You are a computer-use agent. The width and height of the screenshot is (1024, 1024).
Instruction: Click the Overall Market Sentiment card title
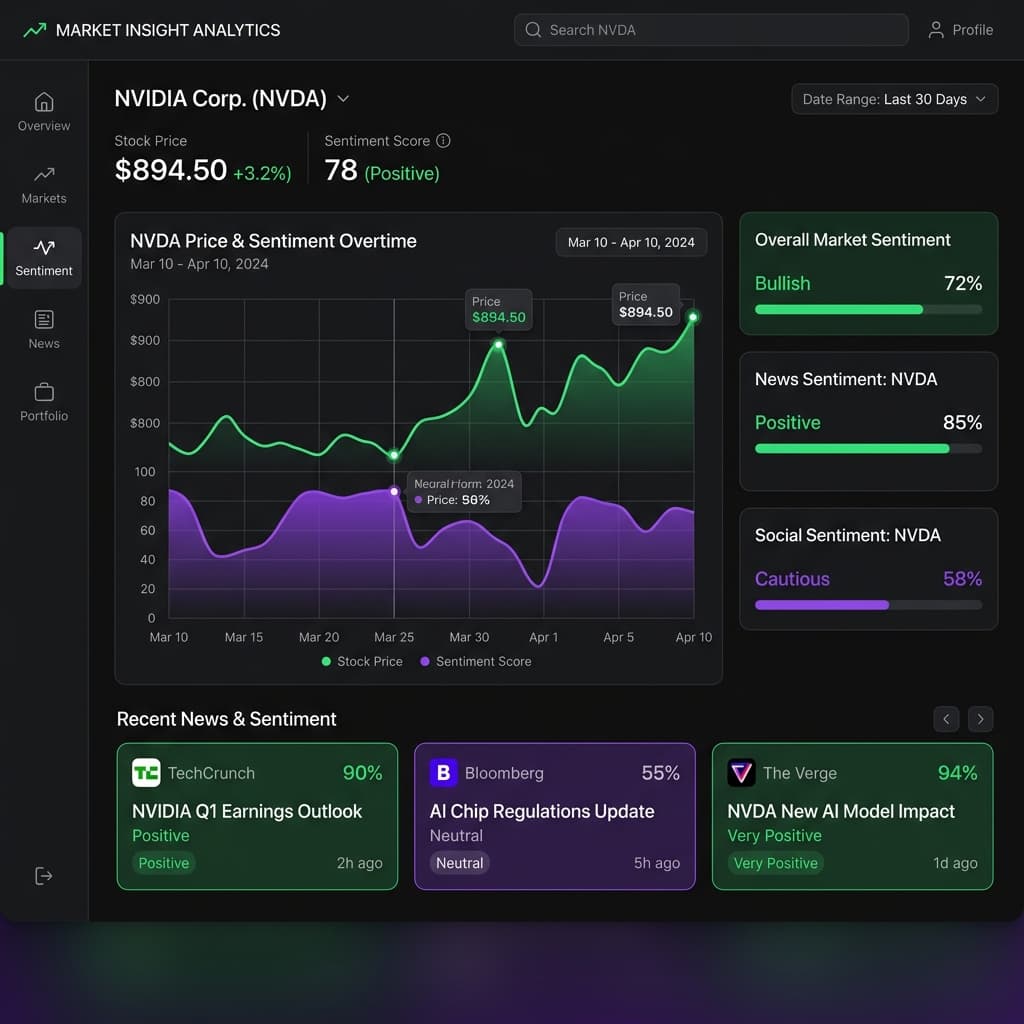853,240
